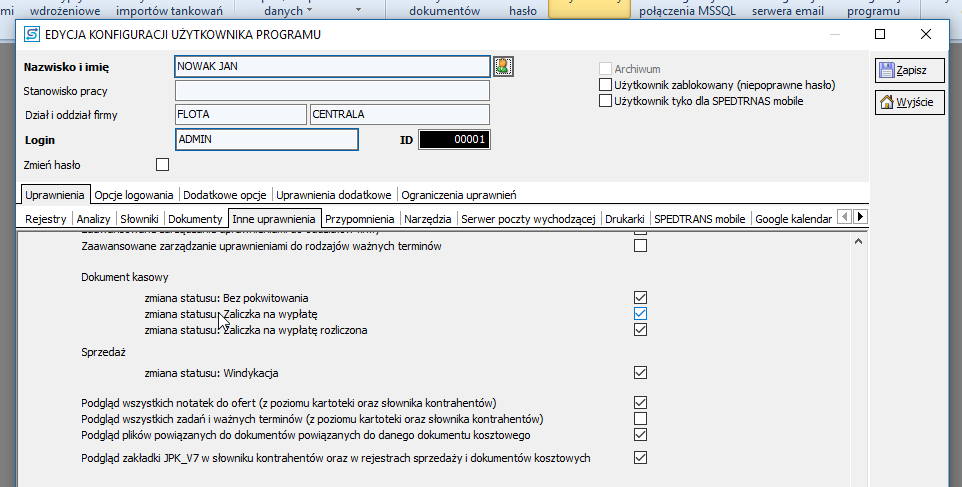The width and height of the screenshot is (962, 487).
Task: Click importów tankowań in the background ribbon
Action: (169, 11)
